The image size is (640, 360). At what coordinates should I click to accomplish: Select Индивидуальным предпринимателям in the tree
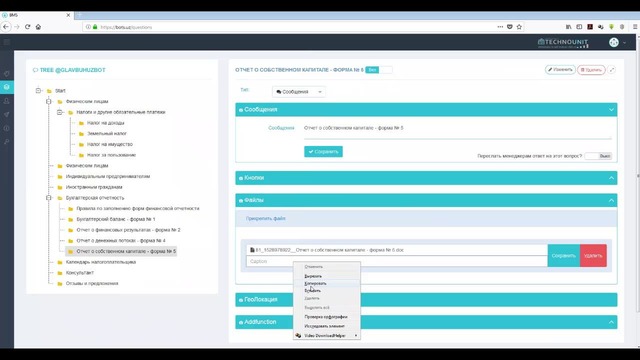[108, 176]
